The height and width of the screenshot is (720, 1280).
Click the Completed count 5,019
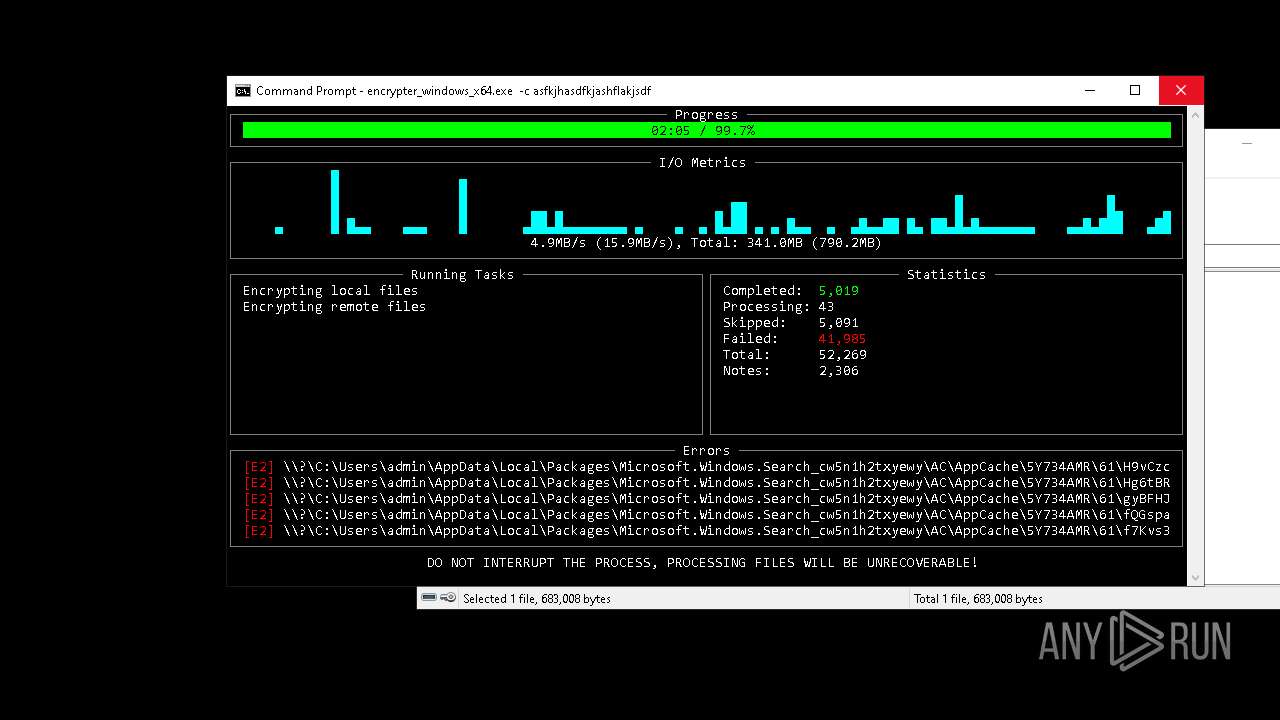(839, 291)
